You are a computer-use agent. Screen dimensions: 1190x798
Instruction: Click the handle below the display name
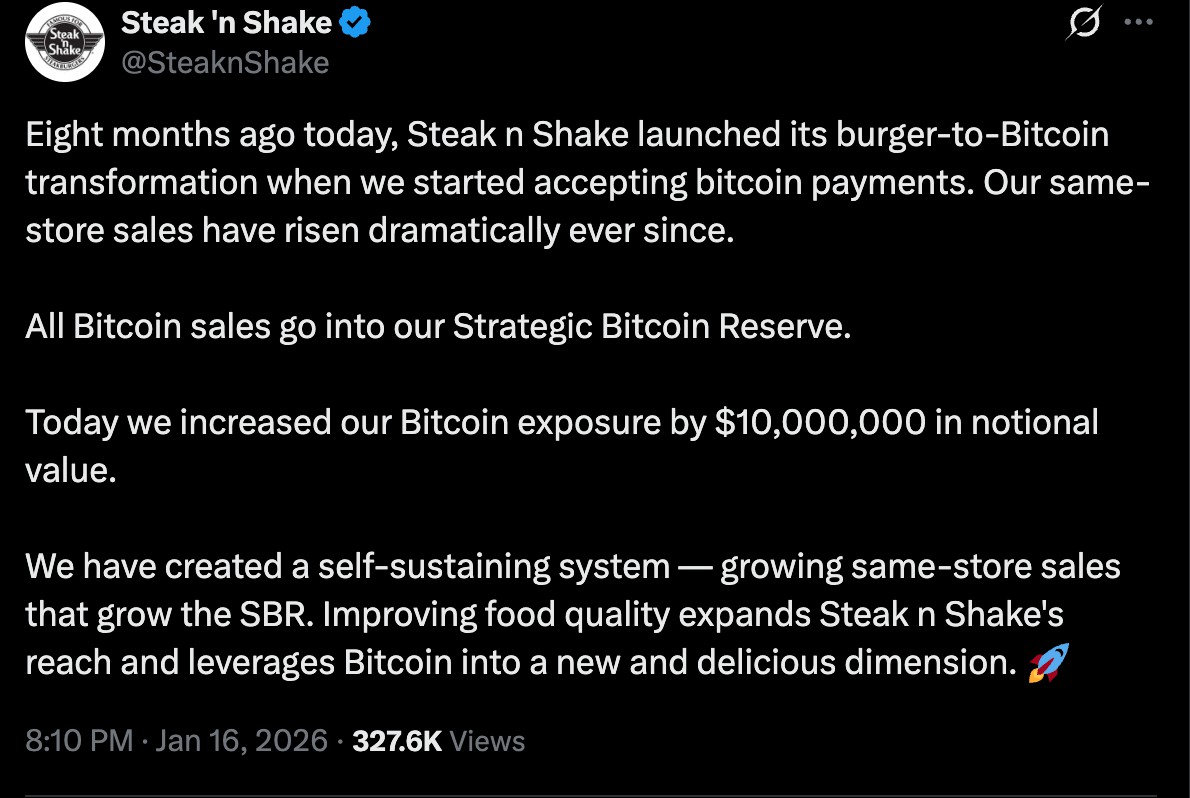pyautogui.click(x=225, y=62)
